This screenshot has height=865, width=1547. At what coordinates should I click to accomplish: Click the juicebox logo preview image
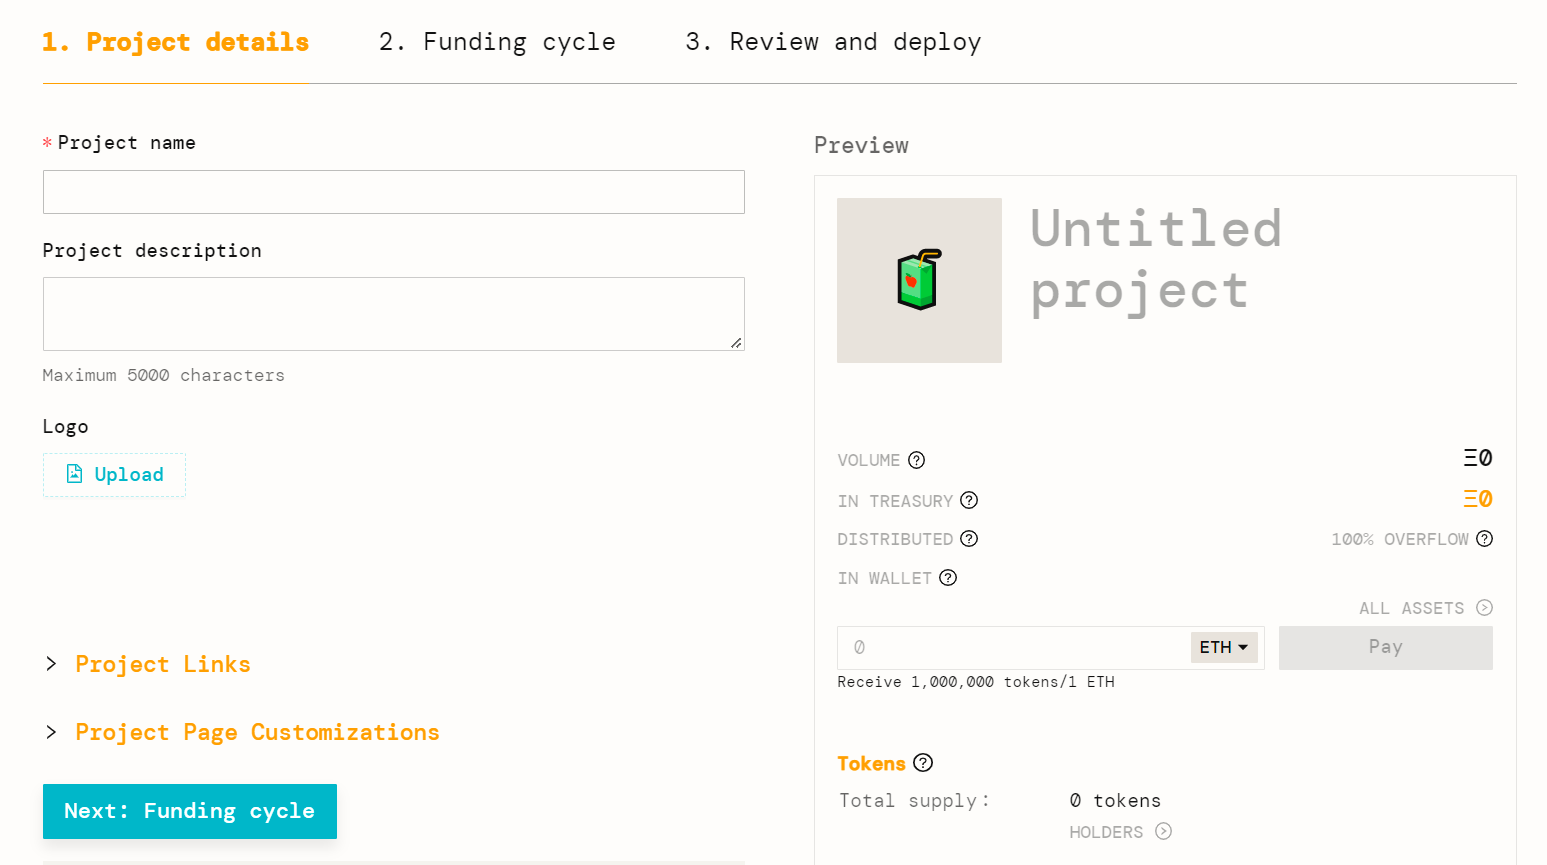[x=919, y=280]
